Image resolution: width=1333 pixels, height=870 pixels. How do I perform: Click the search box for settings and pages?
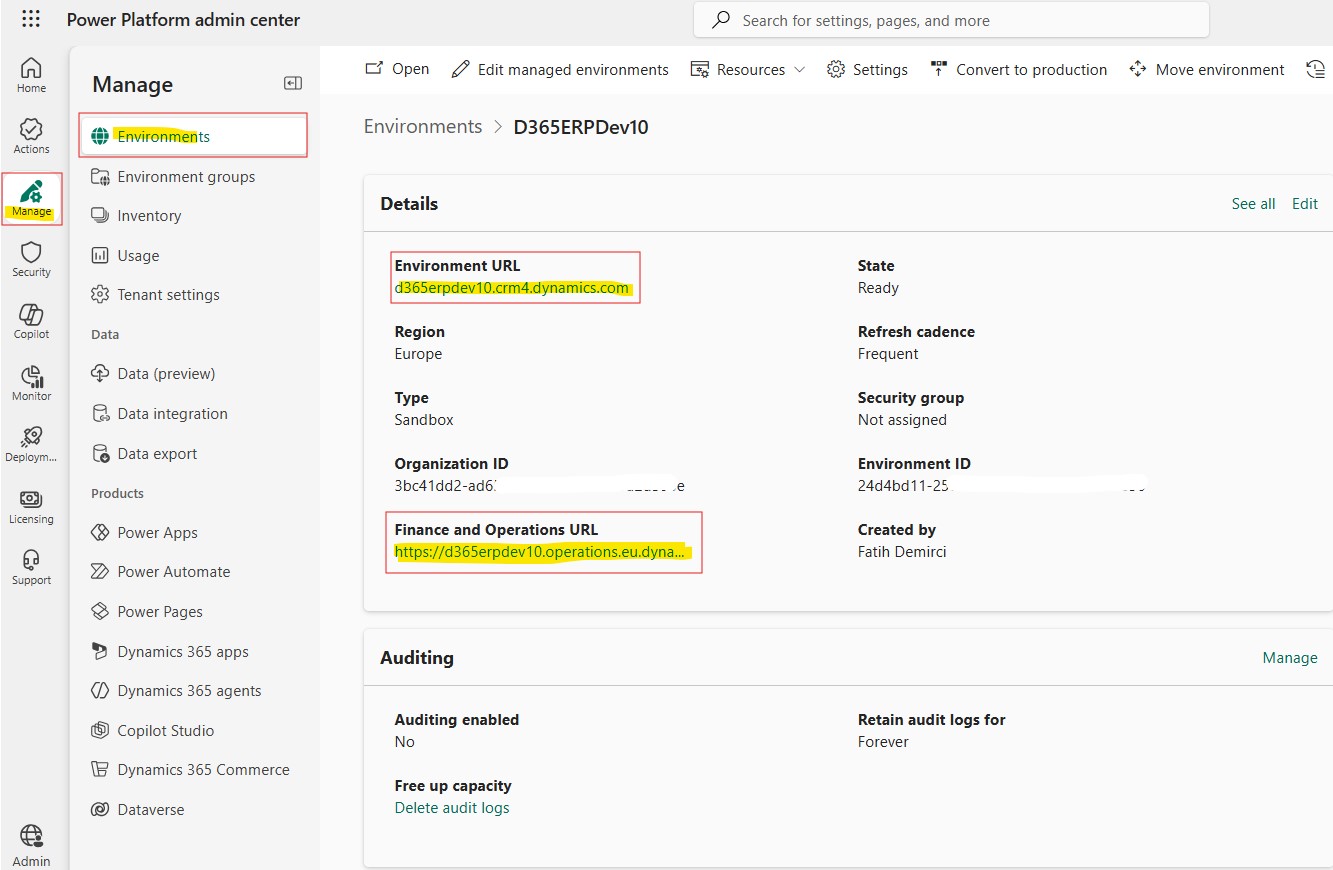click(x=951, y=20)
